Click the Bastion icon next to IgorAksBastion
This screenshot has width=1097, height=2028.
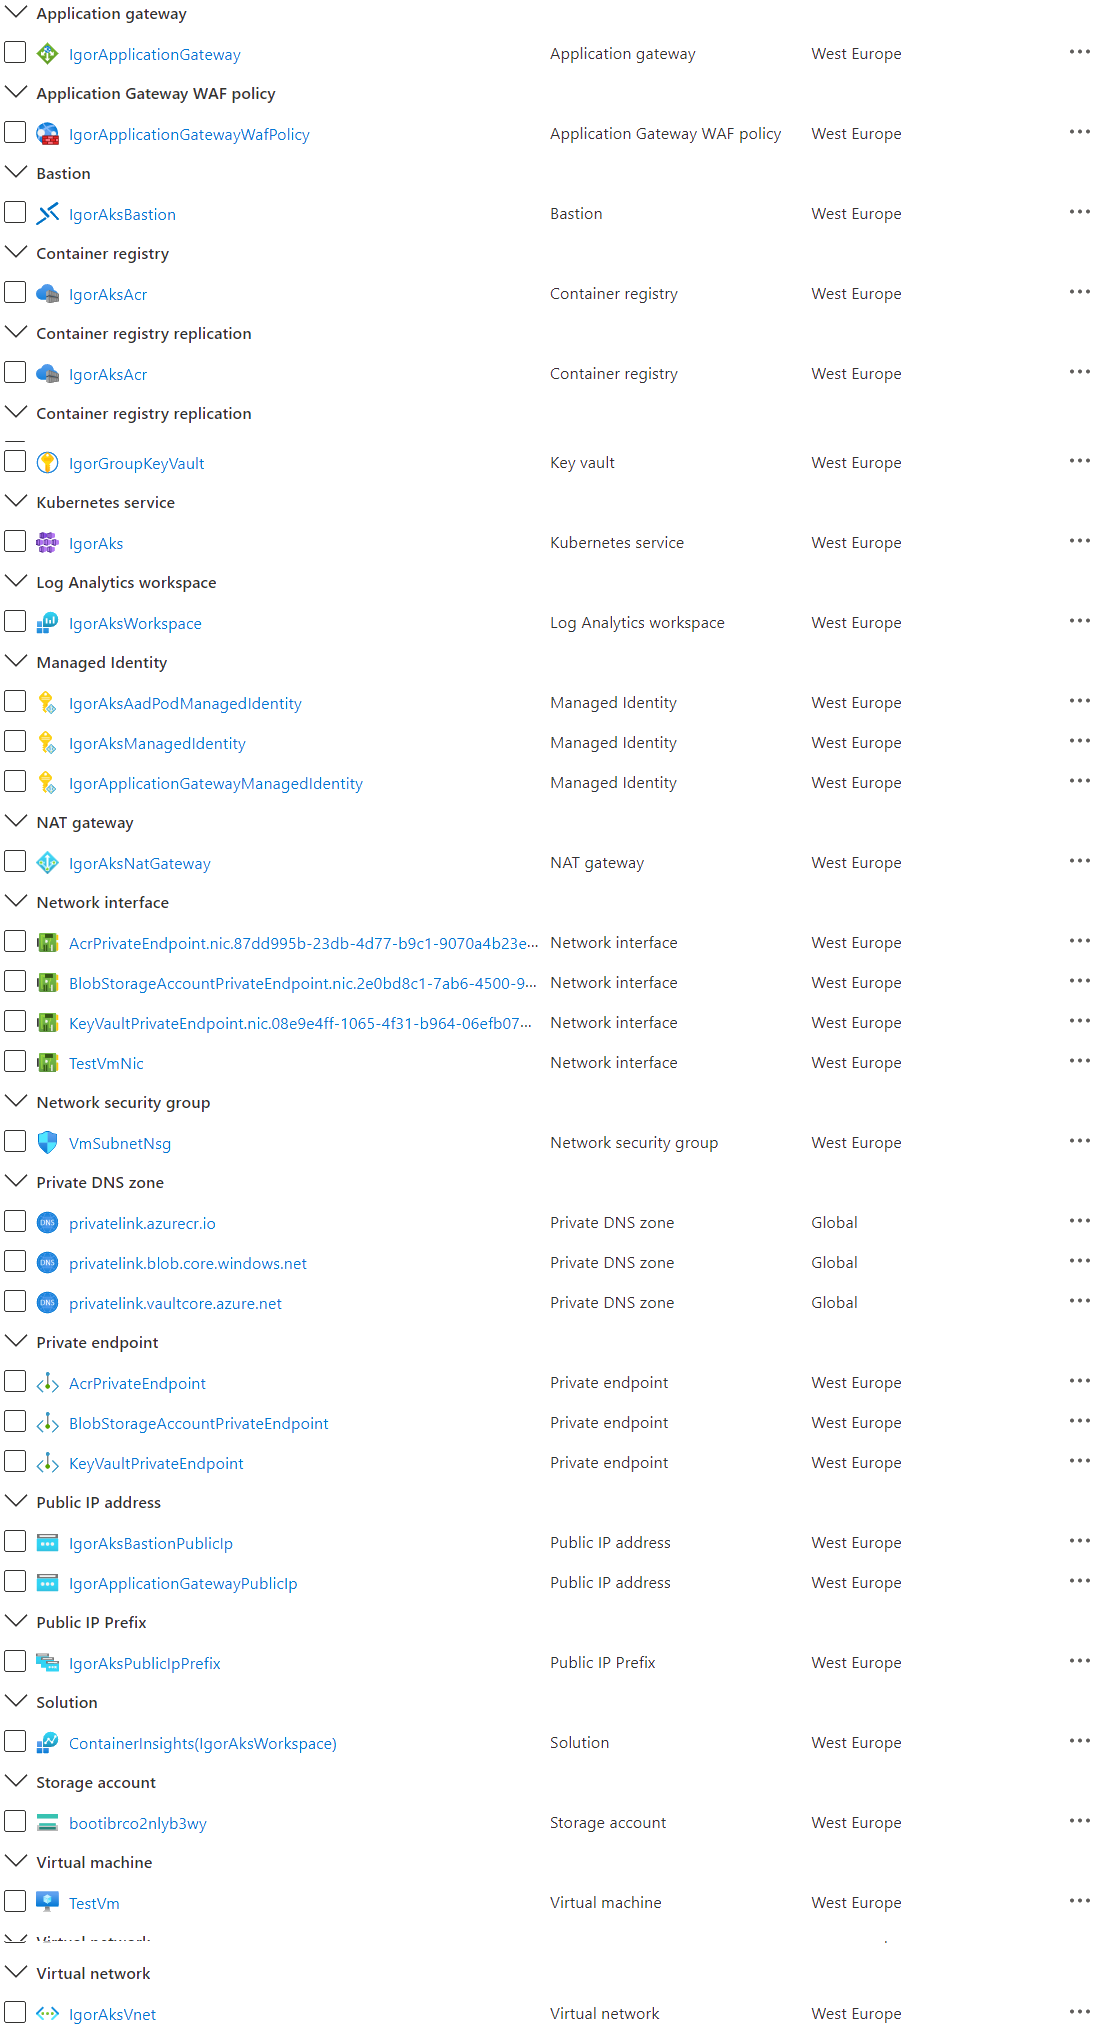tap(47, 214)
